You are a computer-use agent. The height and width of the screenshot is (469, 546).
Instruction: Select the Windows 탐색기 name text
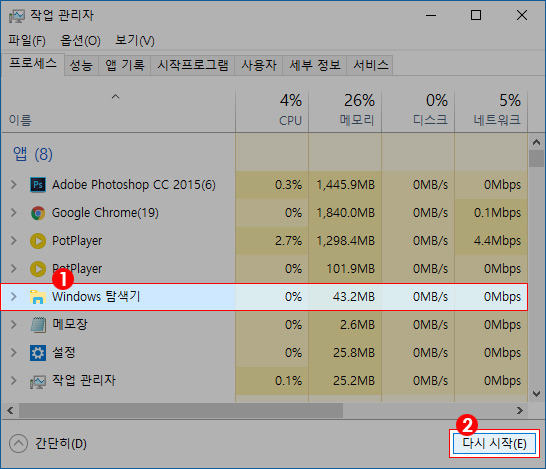click(96, 297)
